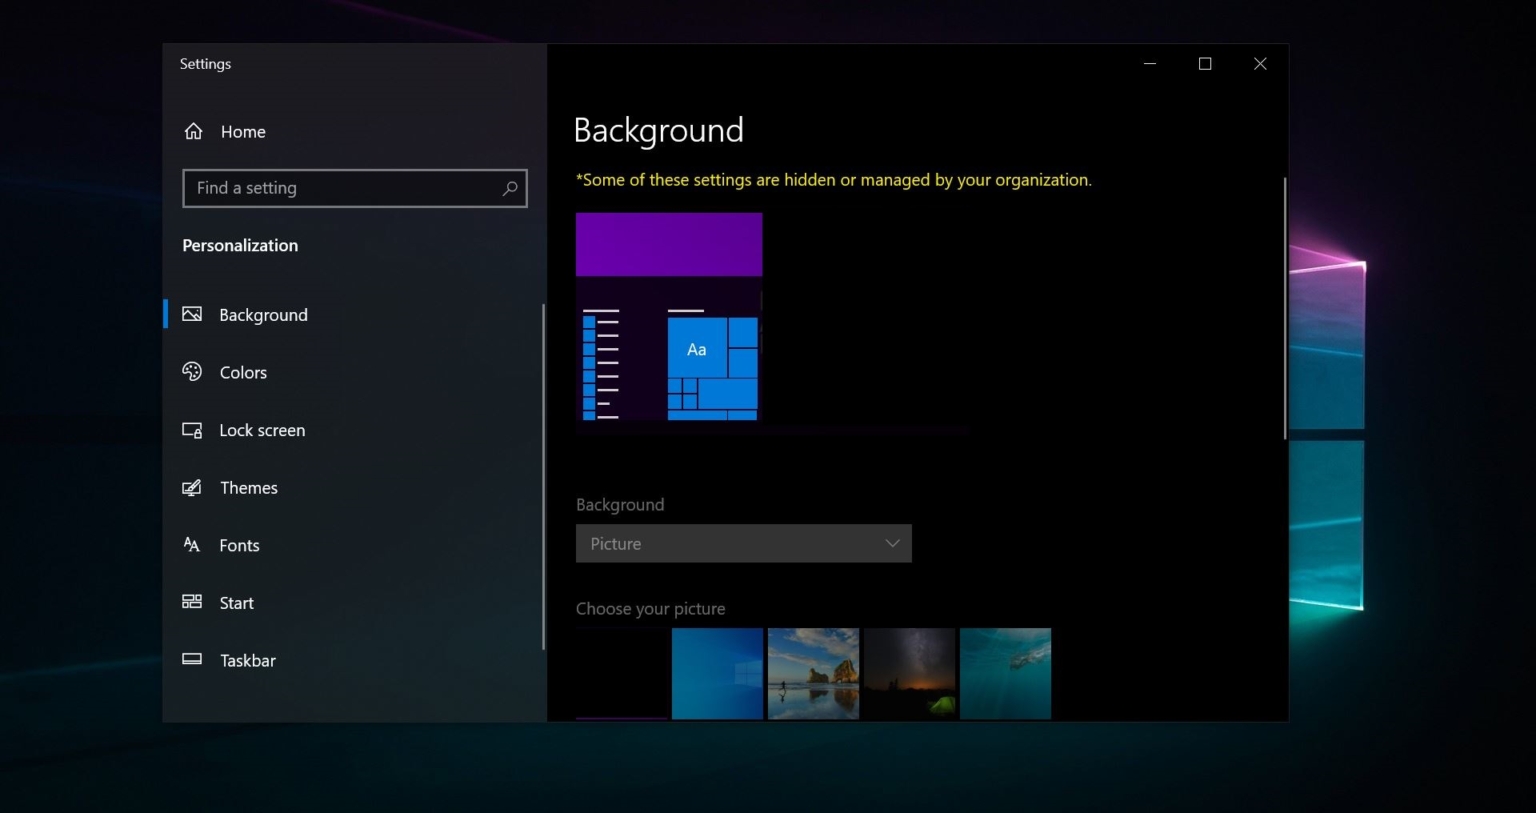Open the Background type dropdown showing Picture
The image size is (1536, 813).
click(x=743, y=543)
